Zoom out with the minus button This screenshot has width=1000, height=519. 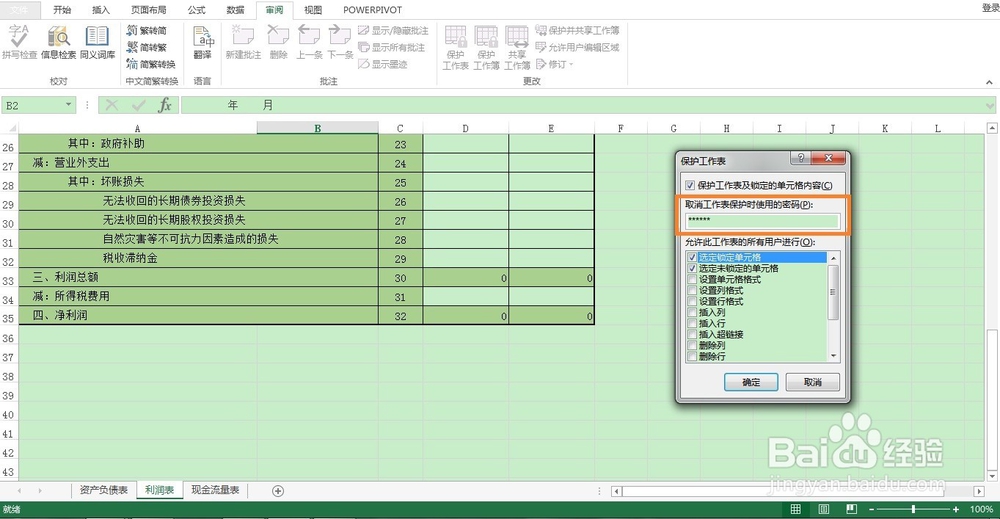872,509
